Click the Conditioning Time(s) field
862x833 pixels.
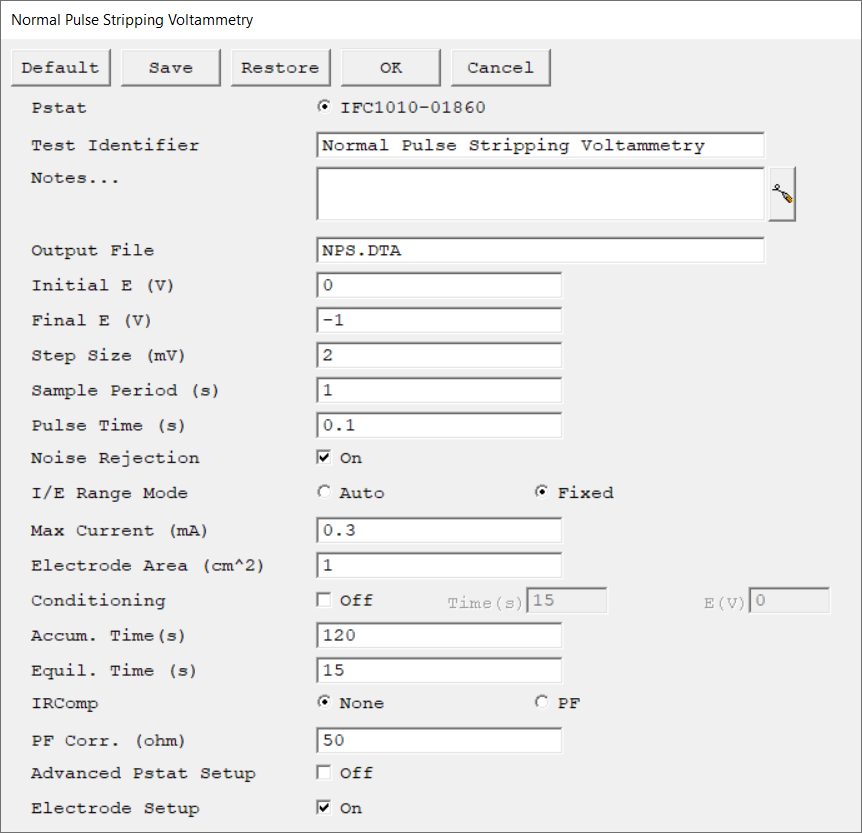click(x=567, y=600)
